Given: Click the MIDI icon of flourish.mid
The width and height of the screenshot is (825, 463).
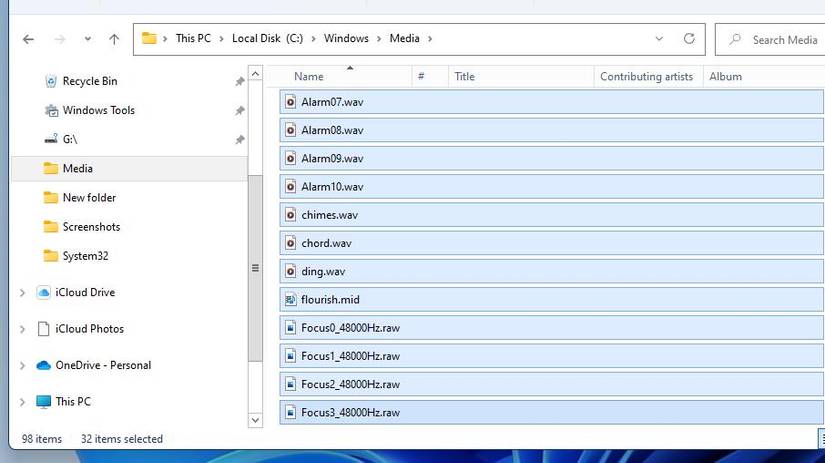Looking at the screenshot, I should (290, 299).
